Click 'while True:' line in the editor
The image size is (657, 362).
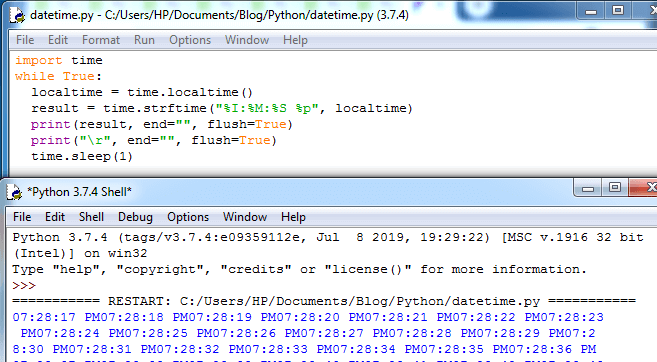(58, 76)
